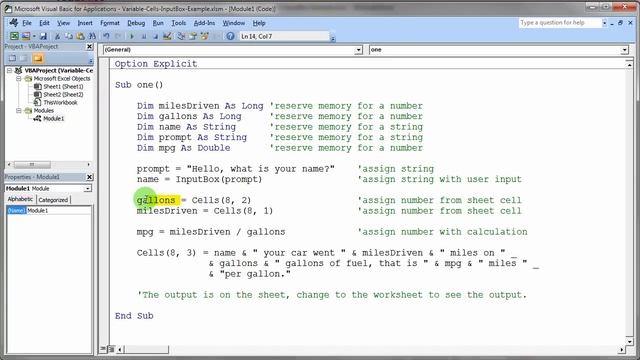Toggle Design Mode icon
The image size is (640, 360).
click(167, 36)
